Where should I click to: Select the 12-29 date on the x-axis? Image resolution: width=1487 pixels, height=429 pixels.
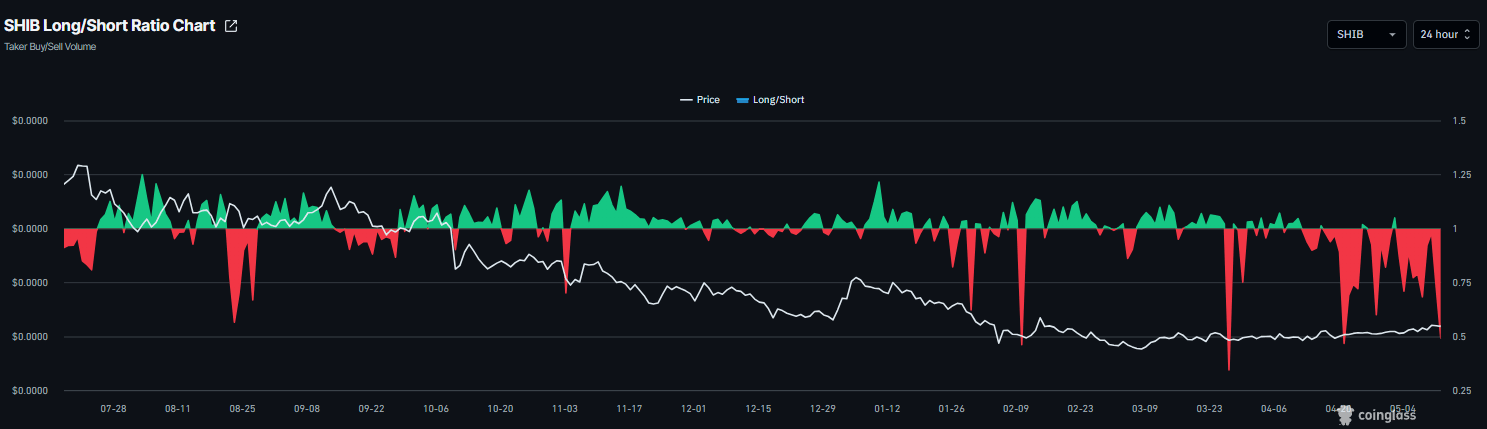823,409
